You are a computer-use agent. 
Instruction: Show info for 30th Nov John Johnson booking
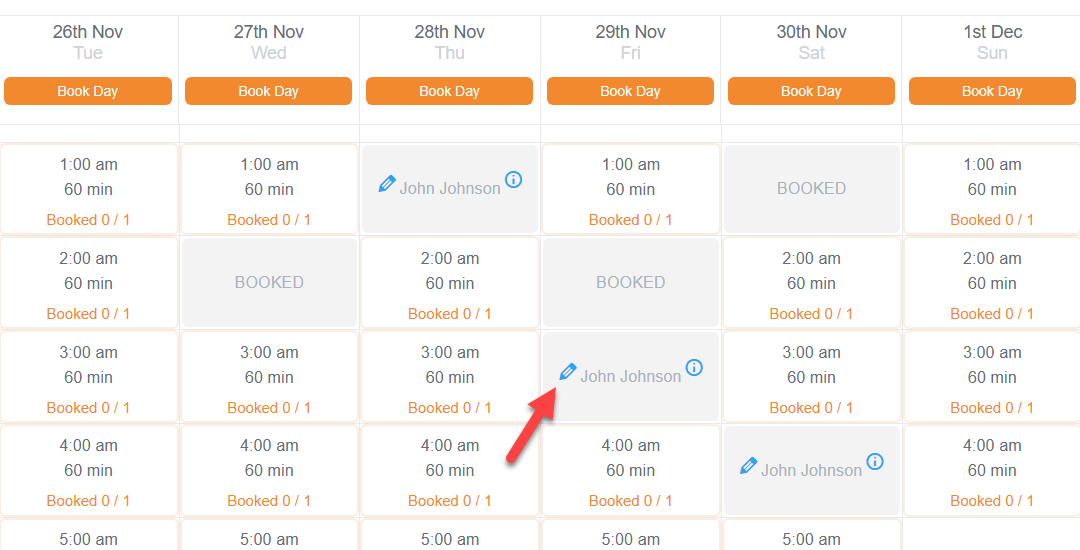pos(875,461)
